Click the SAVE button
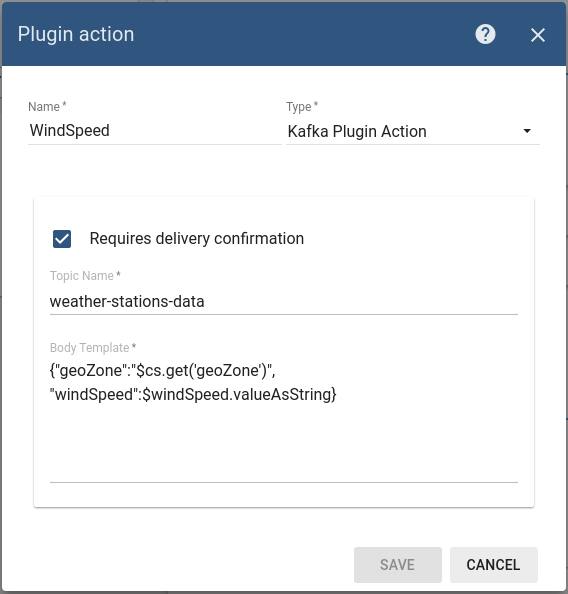The height and width of the screenshot is (594, 568). point(397,564)
